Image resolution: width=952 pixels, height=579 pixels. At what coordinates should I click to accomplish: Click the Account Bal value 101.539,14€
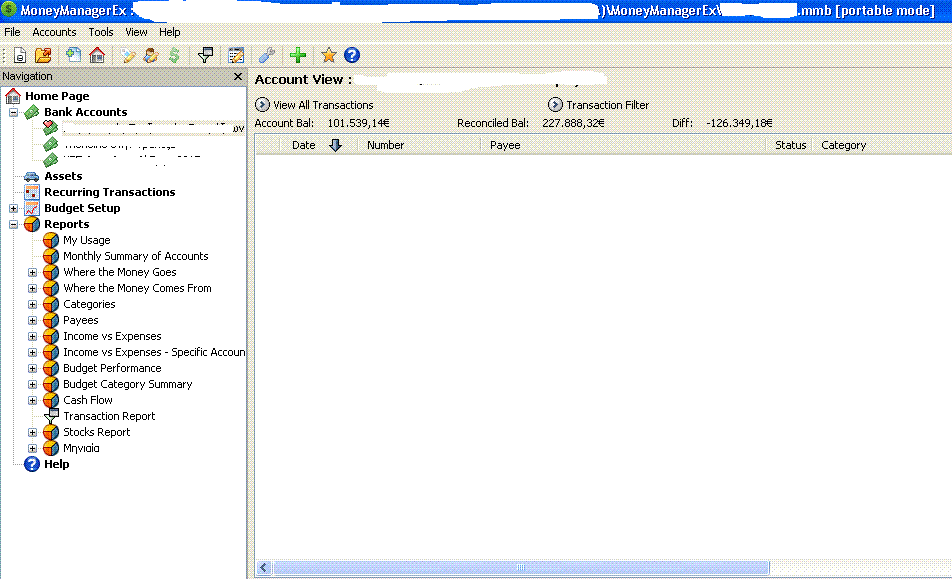pyautogui.click(x=358, y=123)
